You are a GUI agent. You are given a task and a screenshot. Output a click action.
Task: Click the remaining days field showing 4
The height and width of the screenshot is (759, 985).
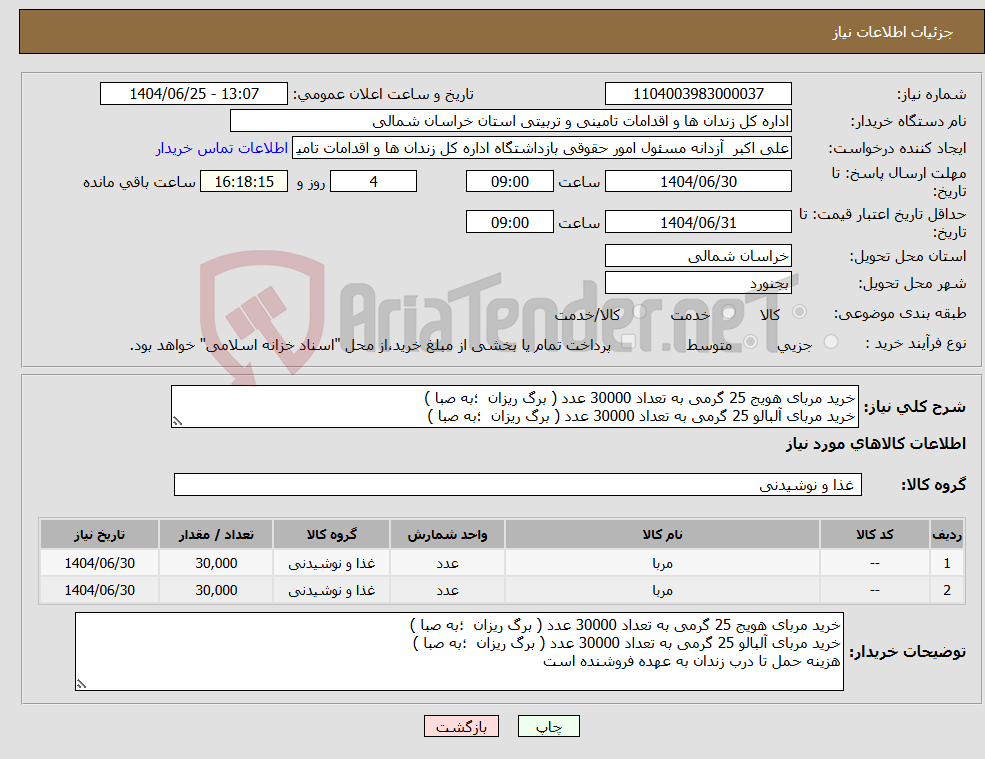point(373,181)
